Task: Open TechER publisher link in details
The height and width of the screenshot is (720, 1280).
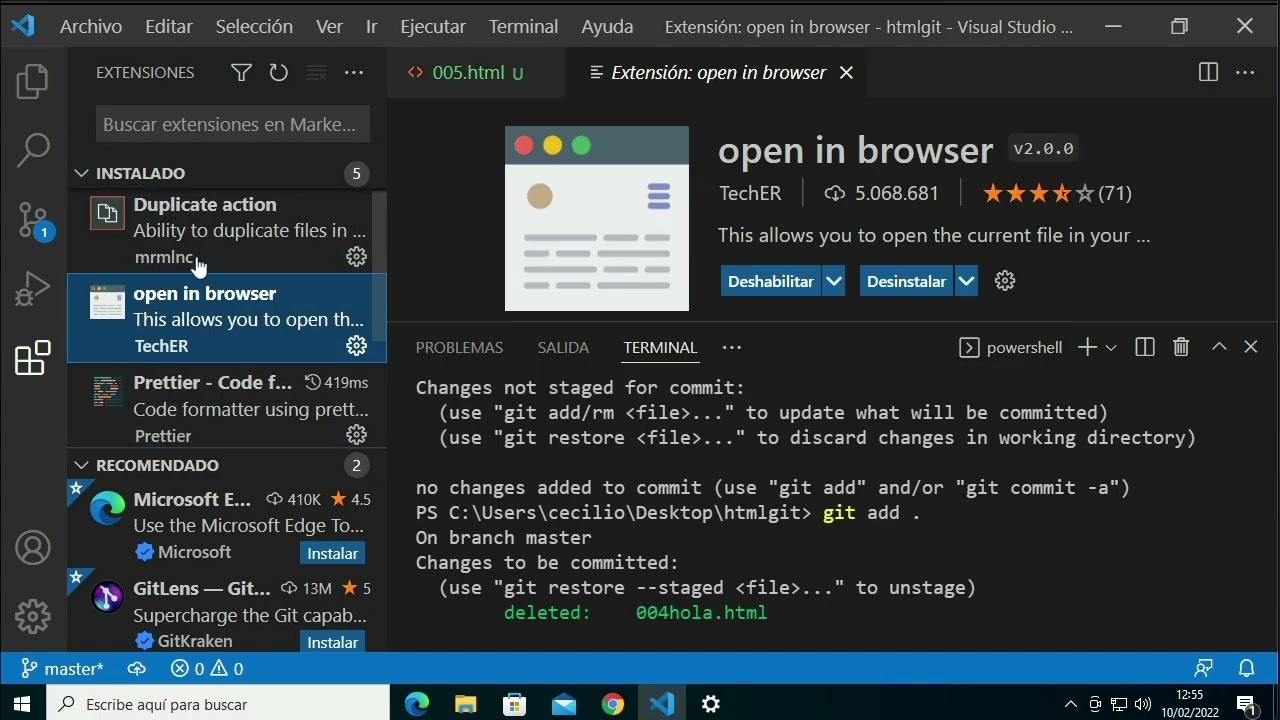Action: point(750,193)
